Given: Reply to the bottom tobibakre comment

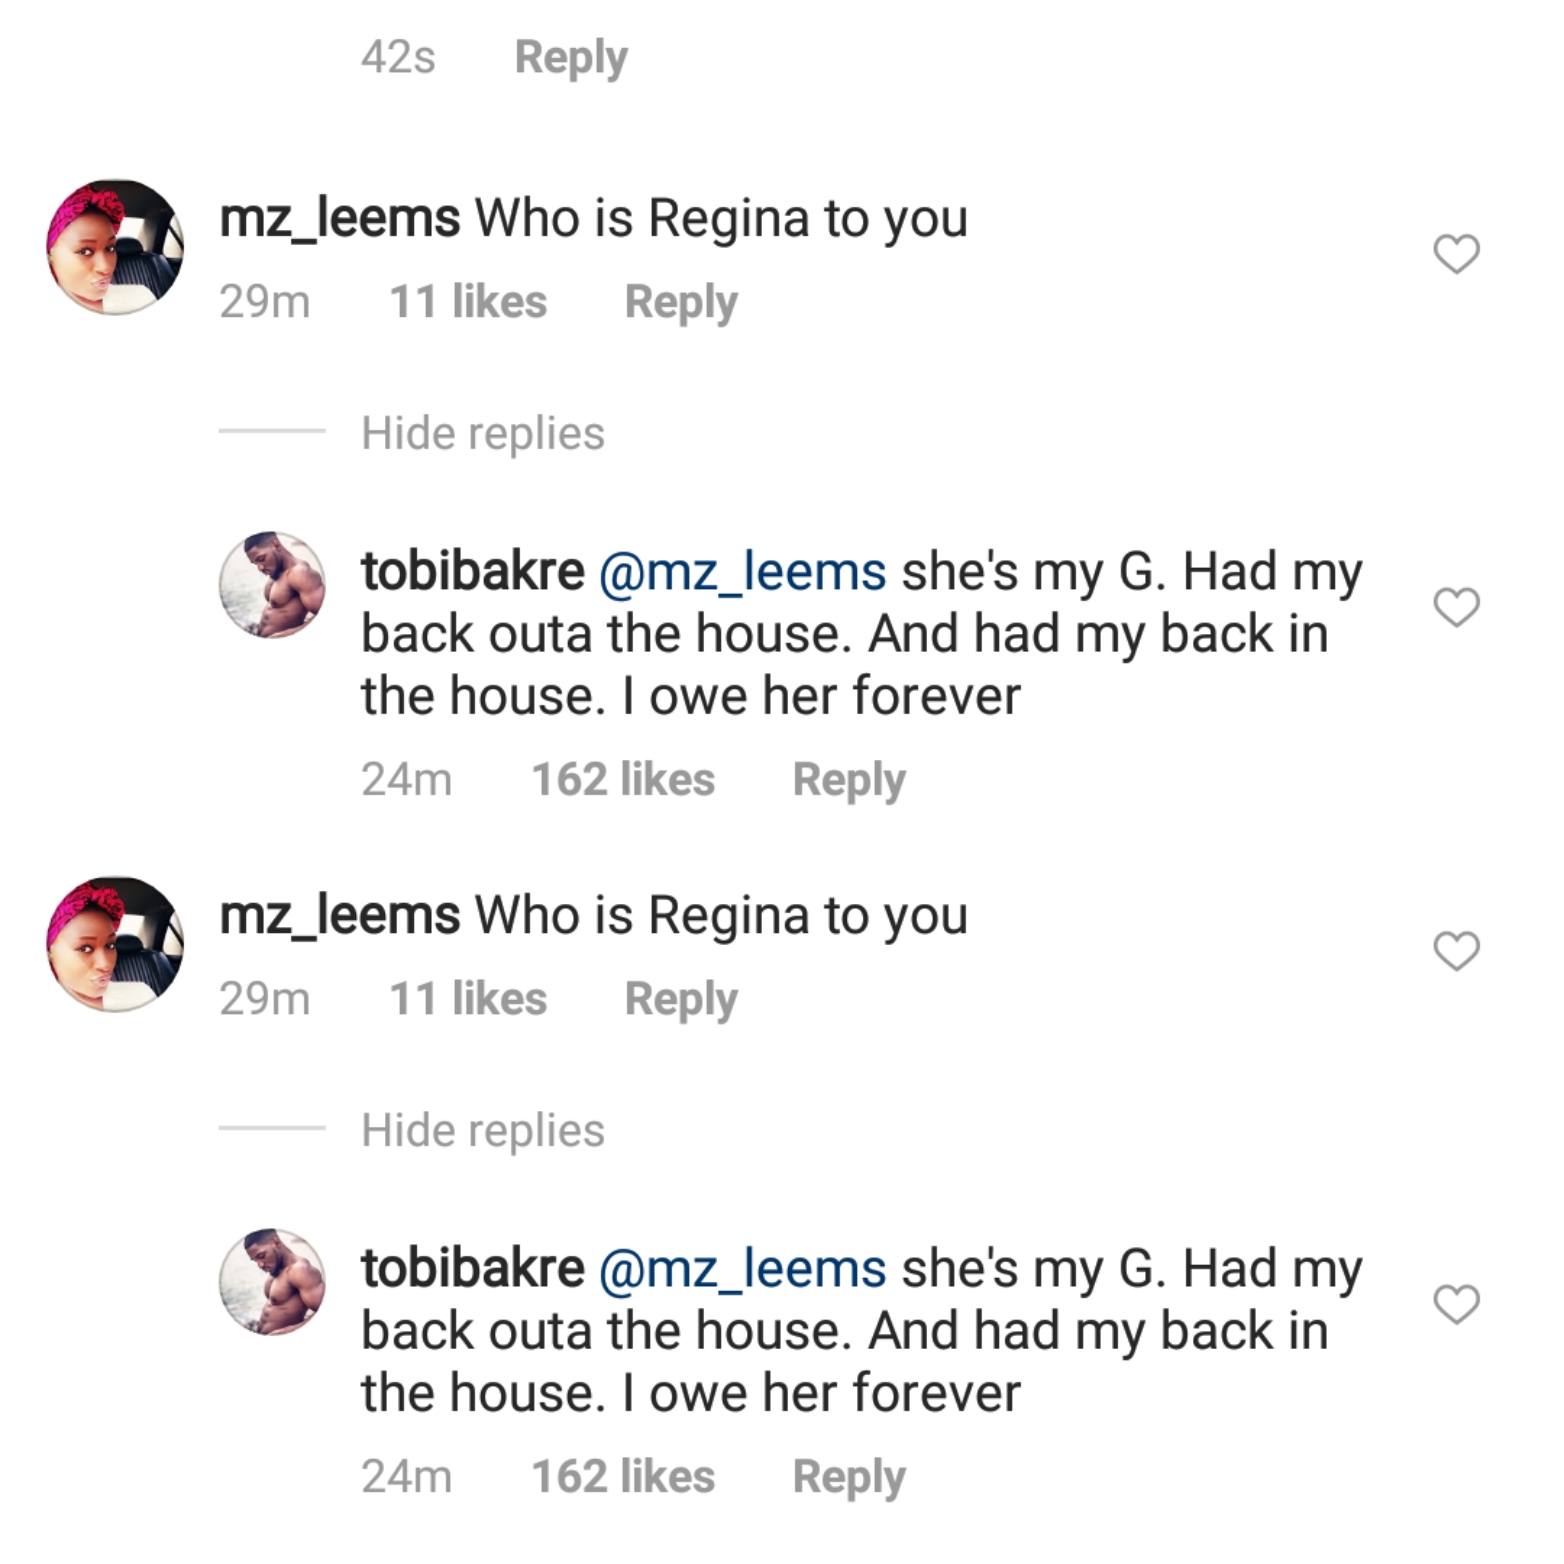Looking at the screenshot, I should (848, 1476).
